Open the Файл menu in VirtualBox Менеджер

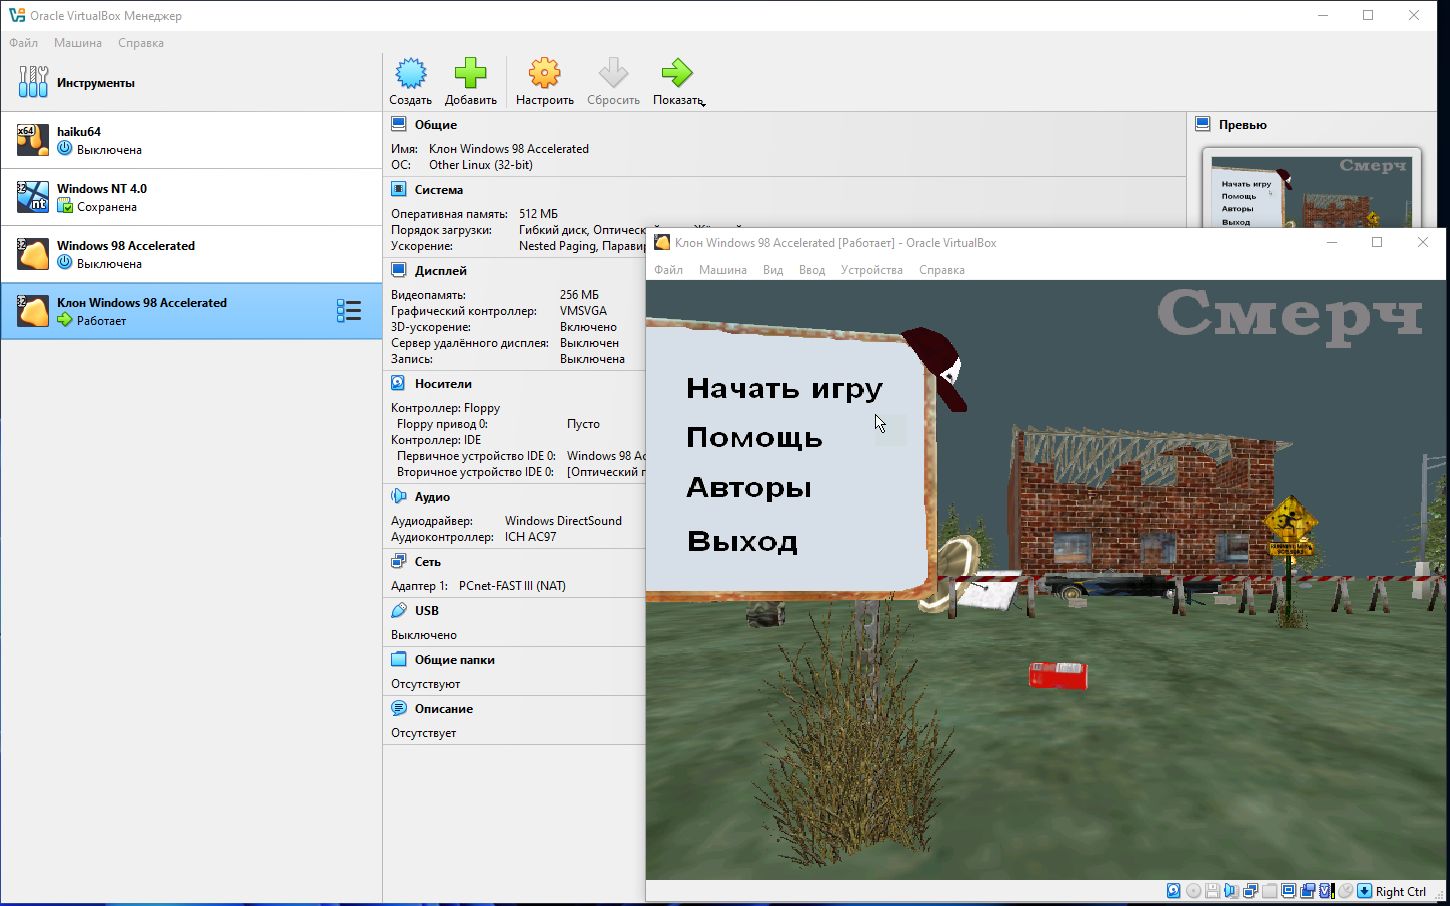(23, 43)
